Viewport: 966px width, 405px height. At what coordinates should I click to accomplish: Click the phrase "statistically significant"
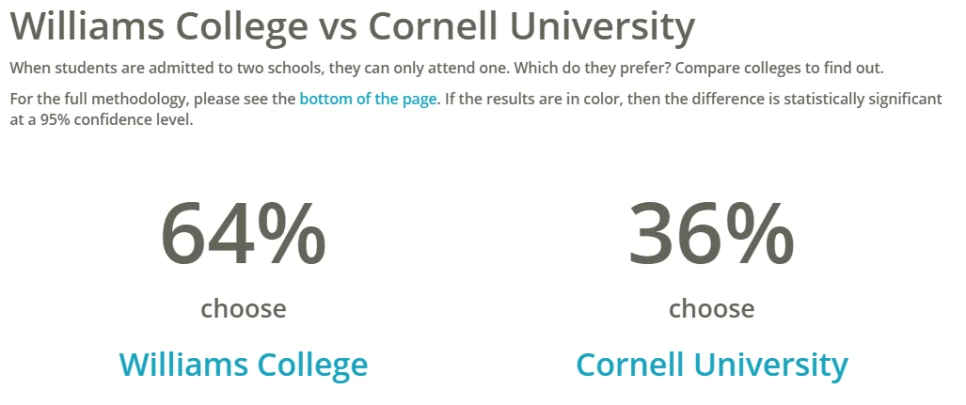pos(856,99)
